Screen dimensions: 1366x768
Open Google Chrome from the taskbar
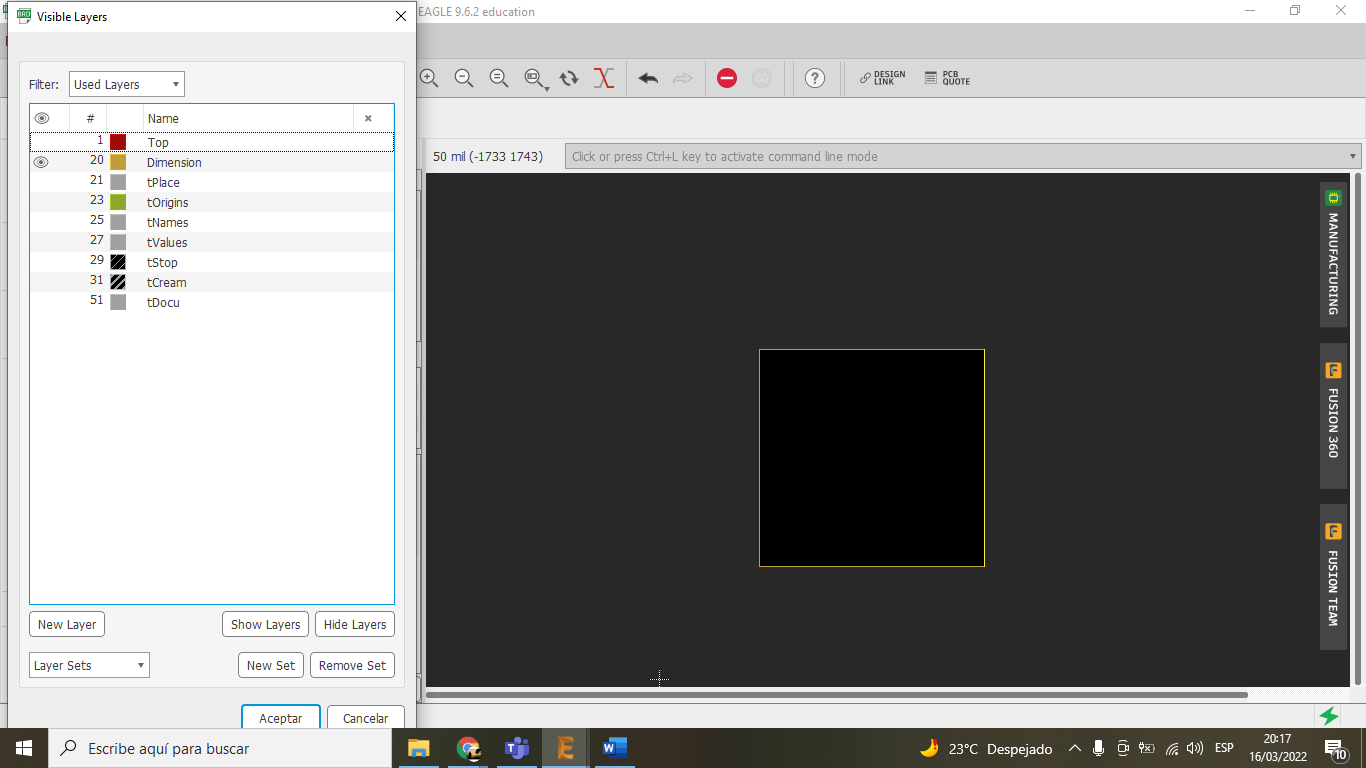(x=468, y=748)
